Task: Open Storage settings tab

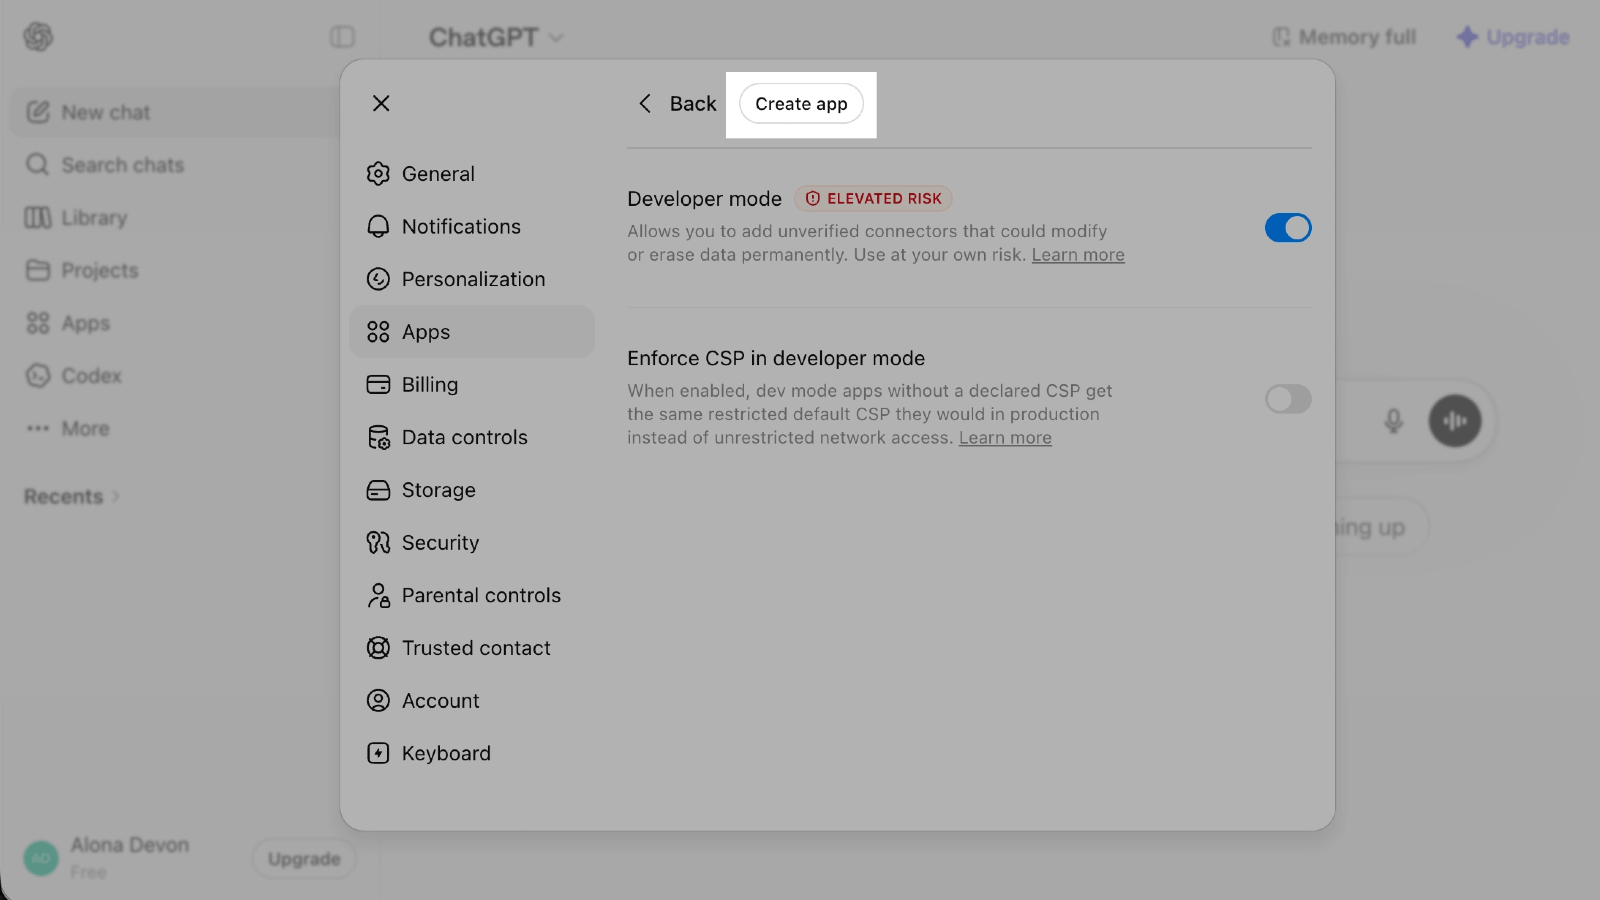Action: (x=472, y=490)
